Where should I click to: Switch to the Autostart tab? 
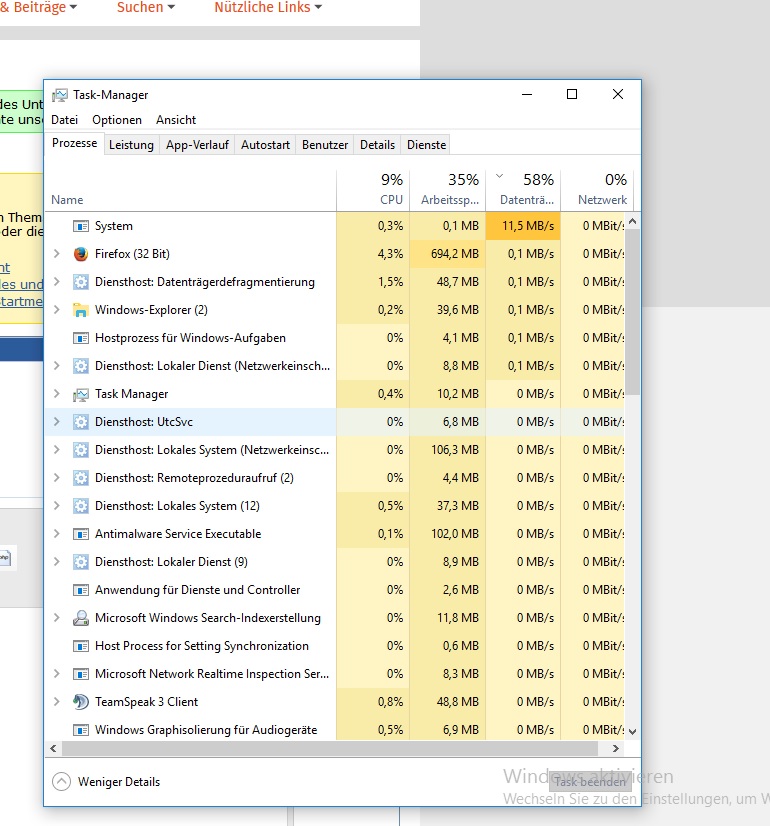pos(265,145)
